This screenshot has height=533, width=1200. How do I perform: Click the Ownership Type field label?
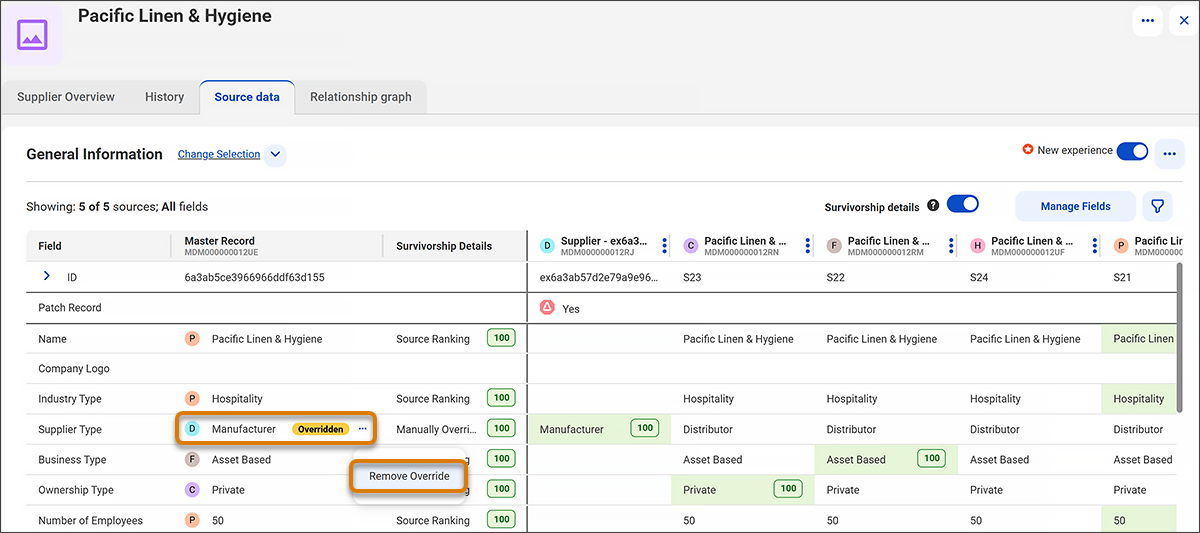tap(76, 490)
